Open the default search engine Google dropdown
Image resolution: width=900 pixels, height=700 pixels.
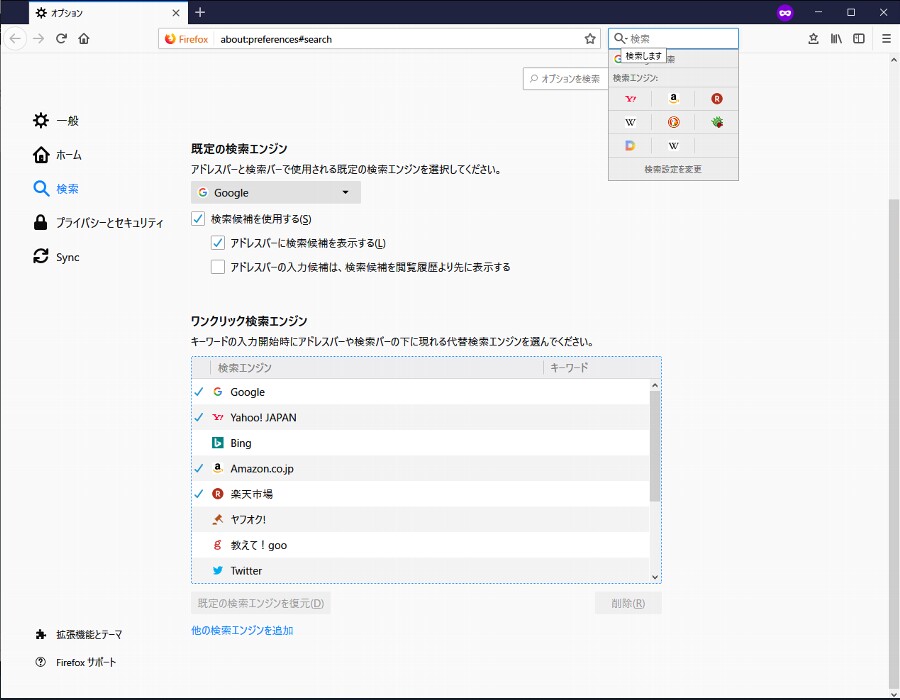275,193
